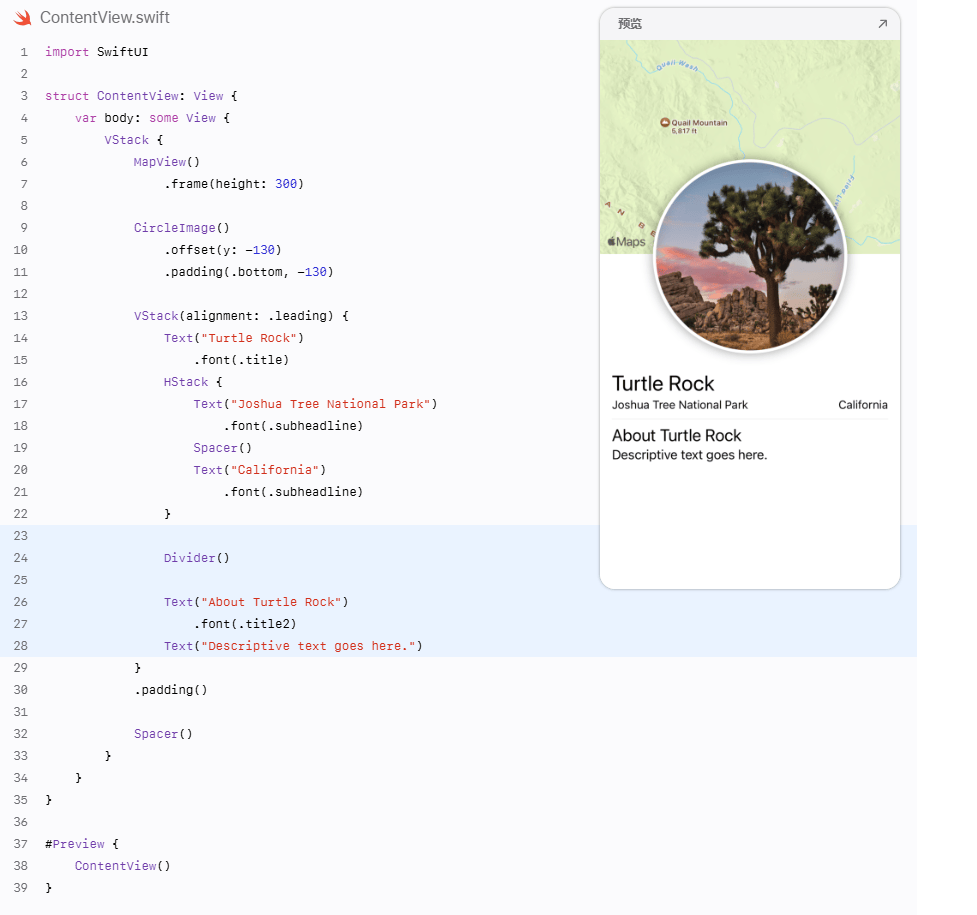Screen dimensions: 977x915
Task: Click the MapView() call on line 6
Action: (166, 162)
